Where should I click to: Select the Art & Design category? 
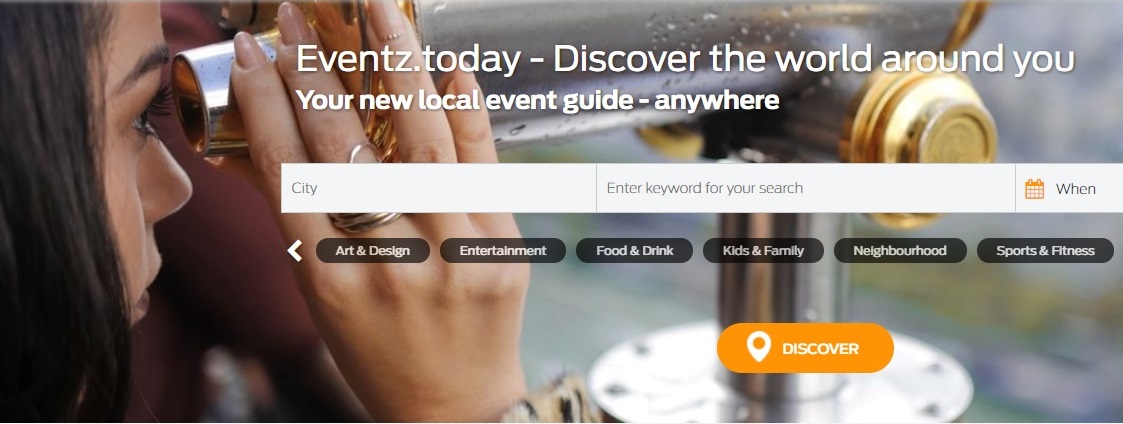pyautogui.click(x=372, y=251)
